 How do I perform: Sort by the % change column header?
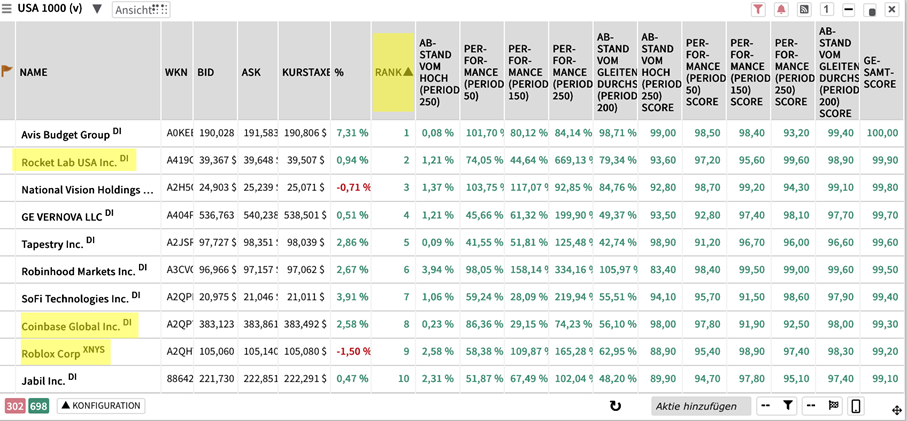[351, 72]
